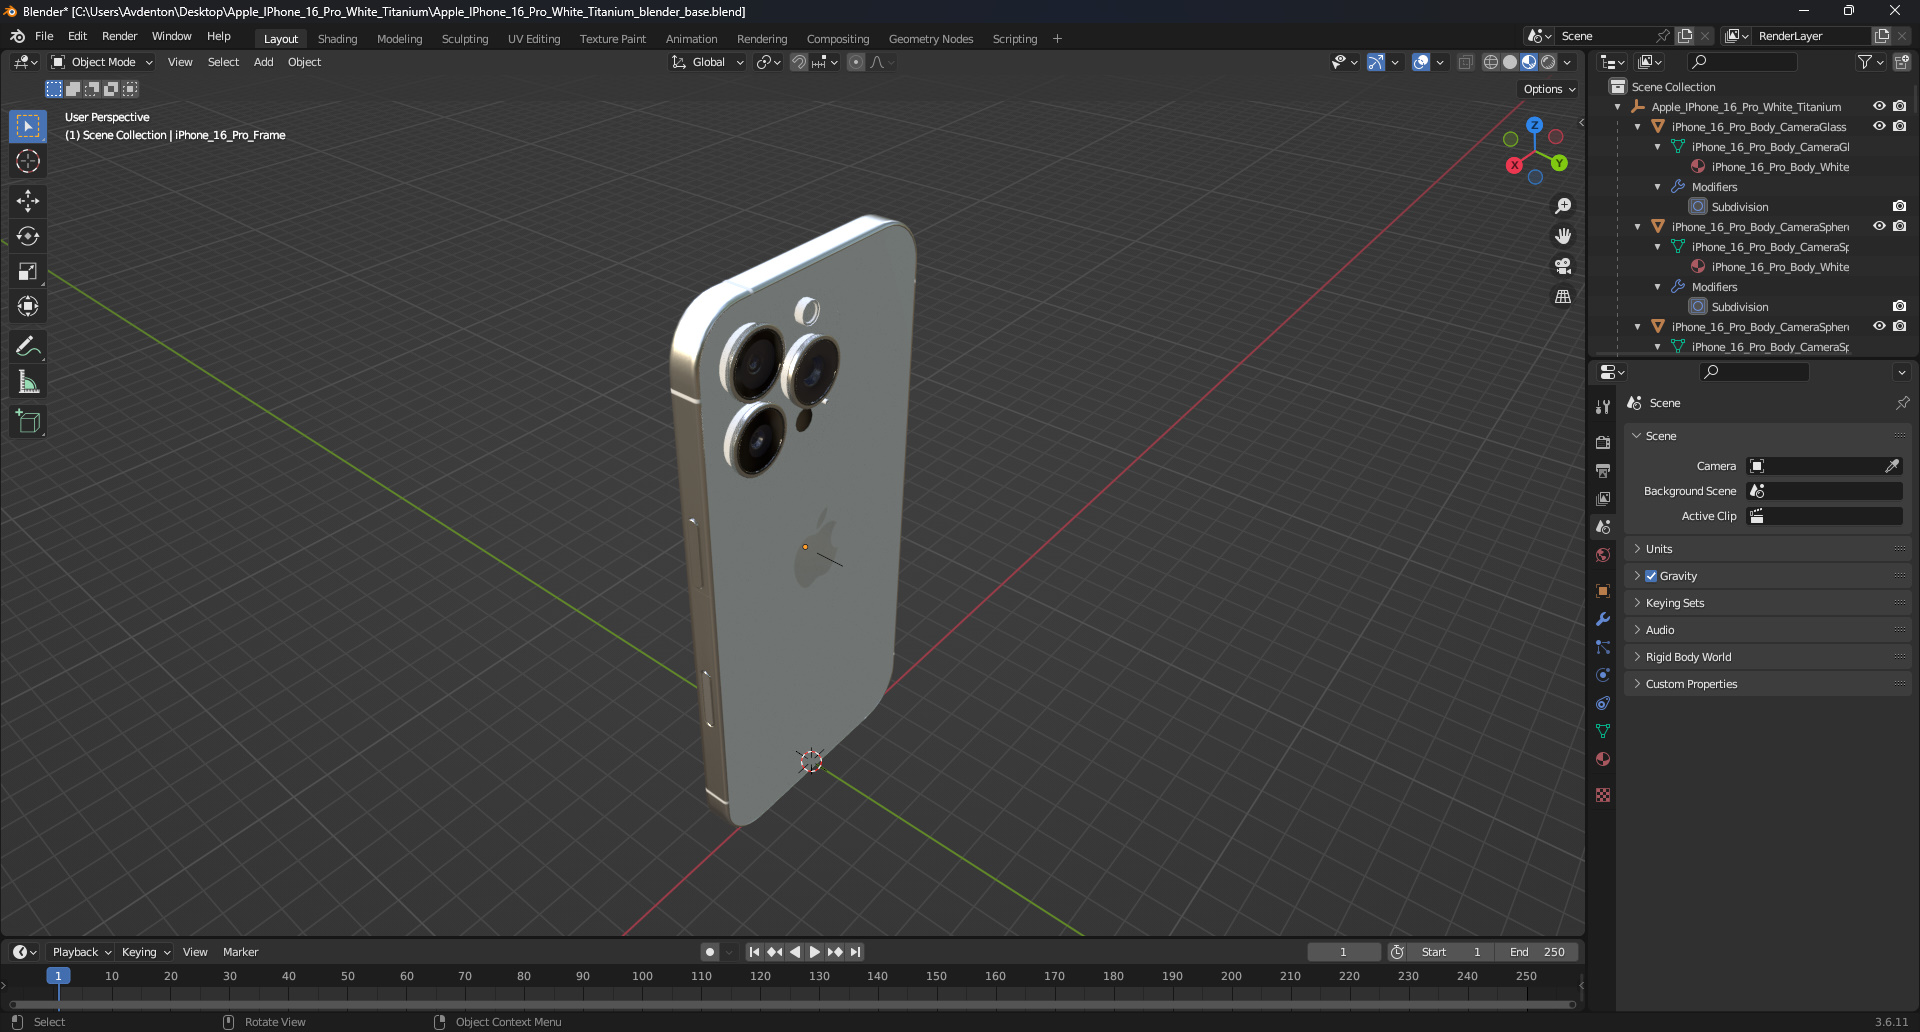Open the Object Data properties tab

1603,731
